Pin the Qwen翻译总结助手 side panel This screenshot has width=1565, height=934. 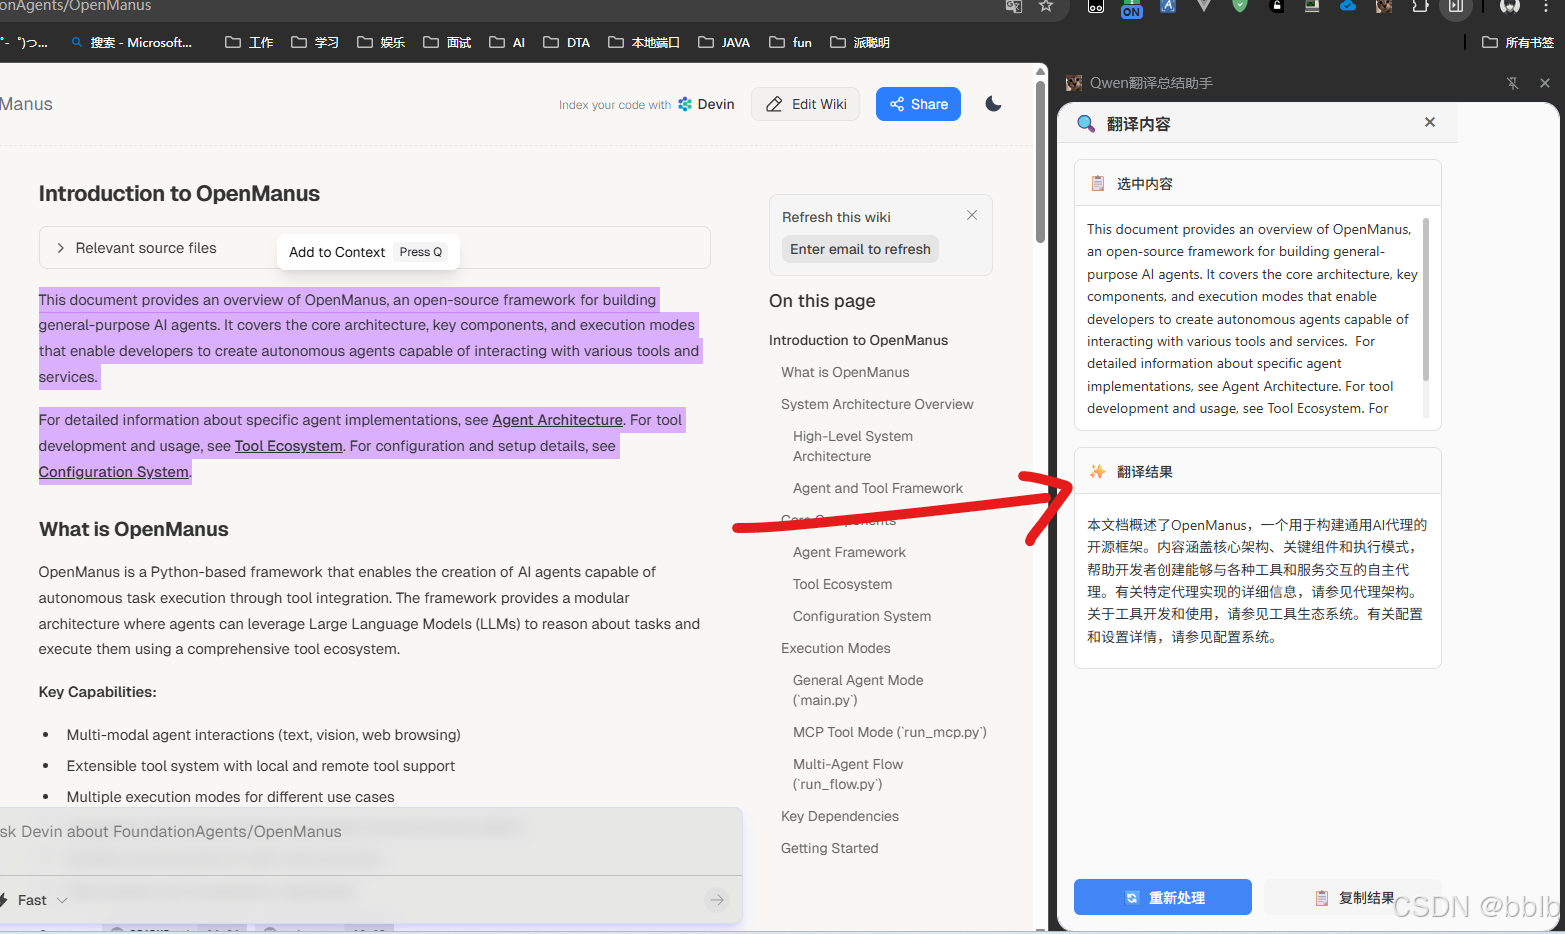(1512, 83)
